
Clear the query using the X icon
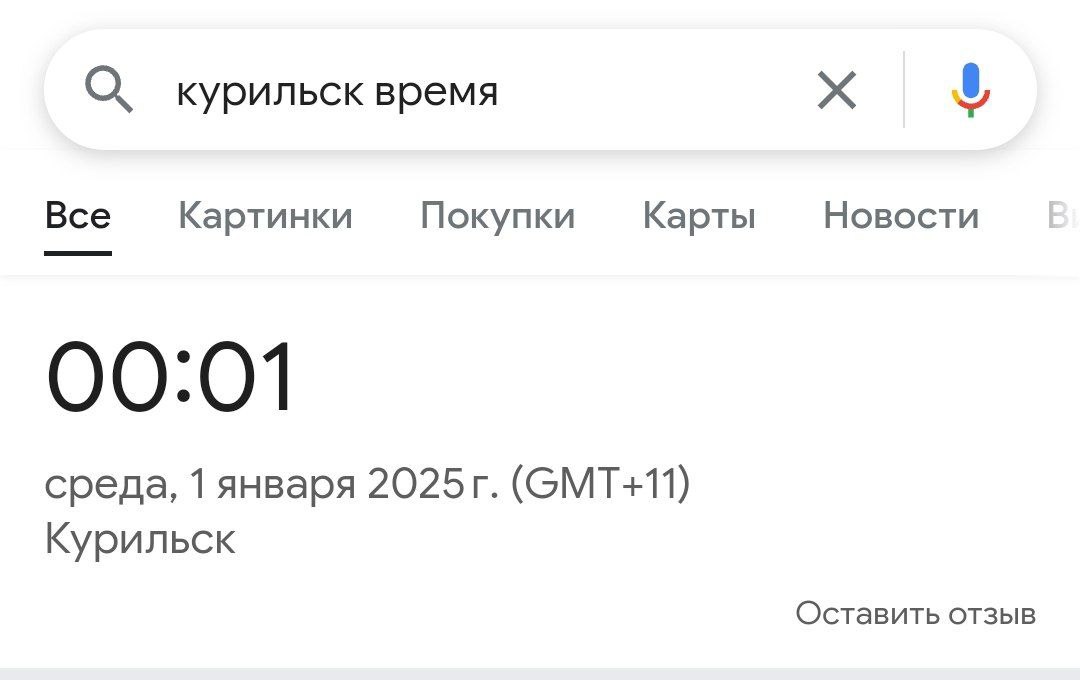(x=836, y=90)
